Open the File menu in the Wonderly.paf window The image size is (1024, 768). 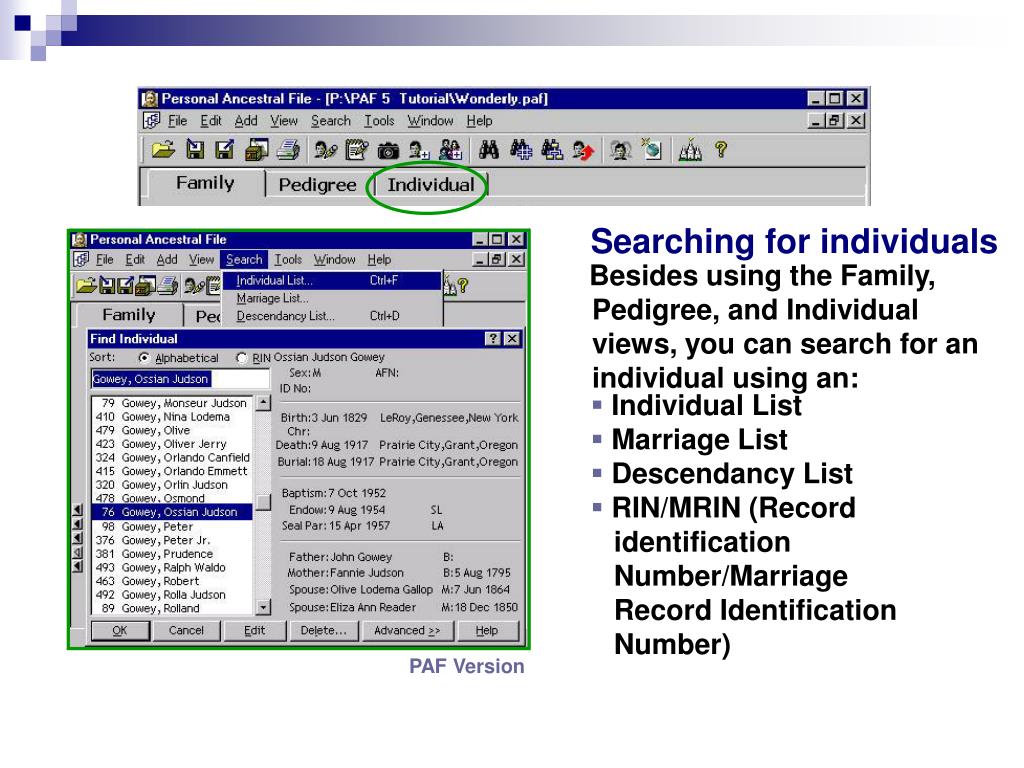point(177,121)
